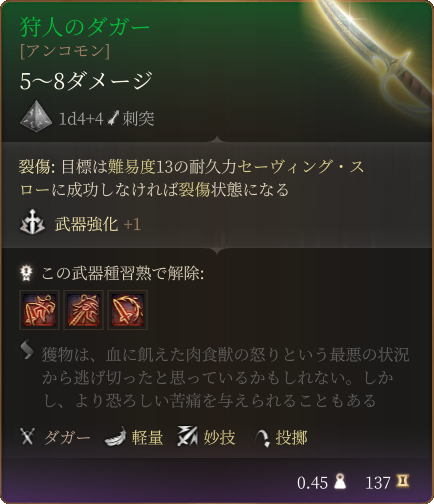Click the 裂傷 effect heading
Image resolution: width=434 pixels, height=504 pixels.
coord(35,166)
